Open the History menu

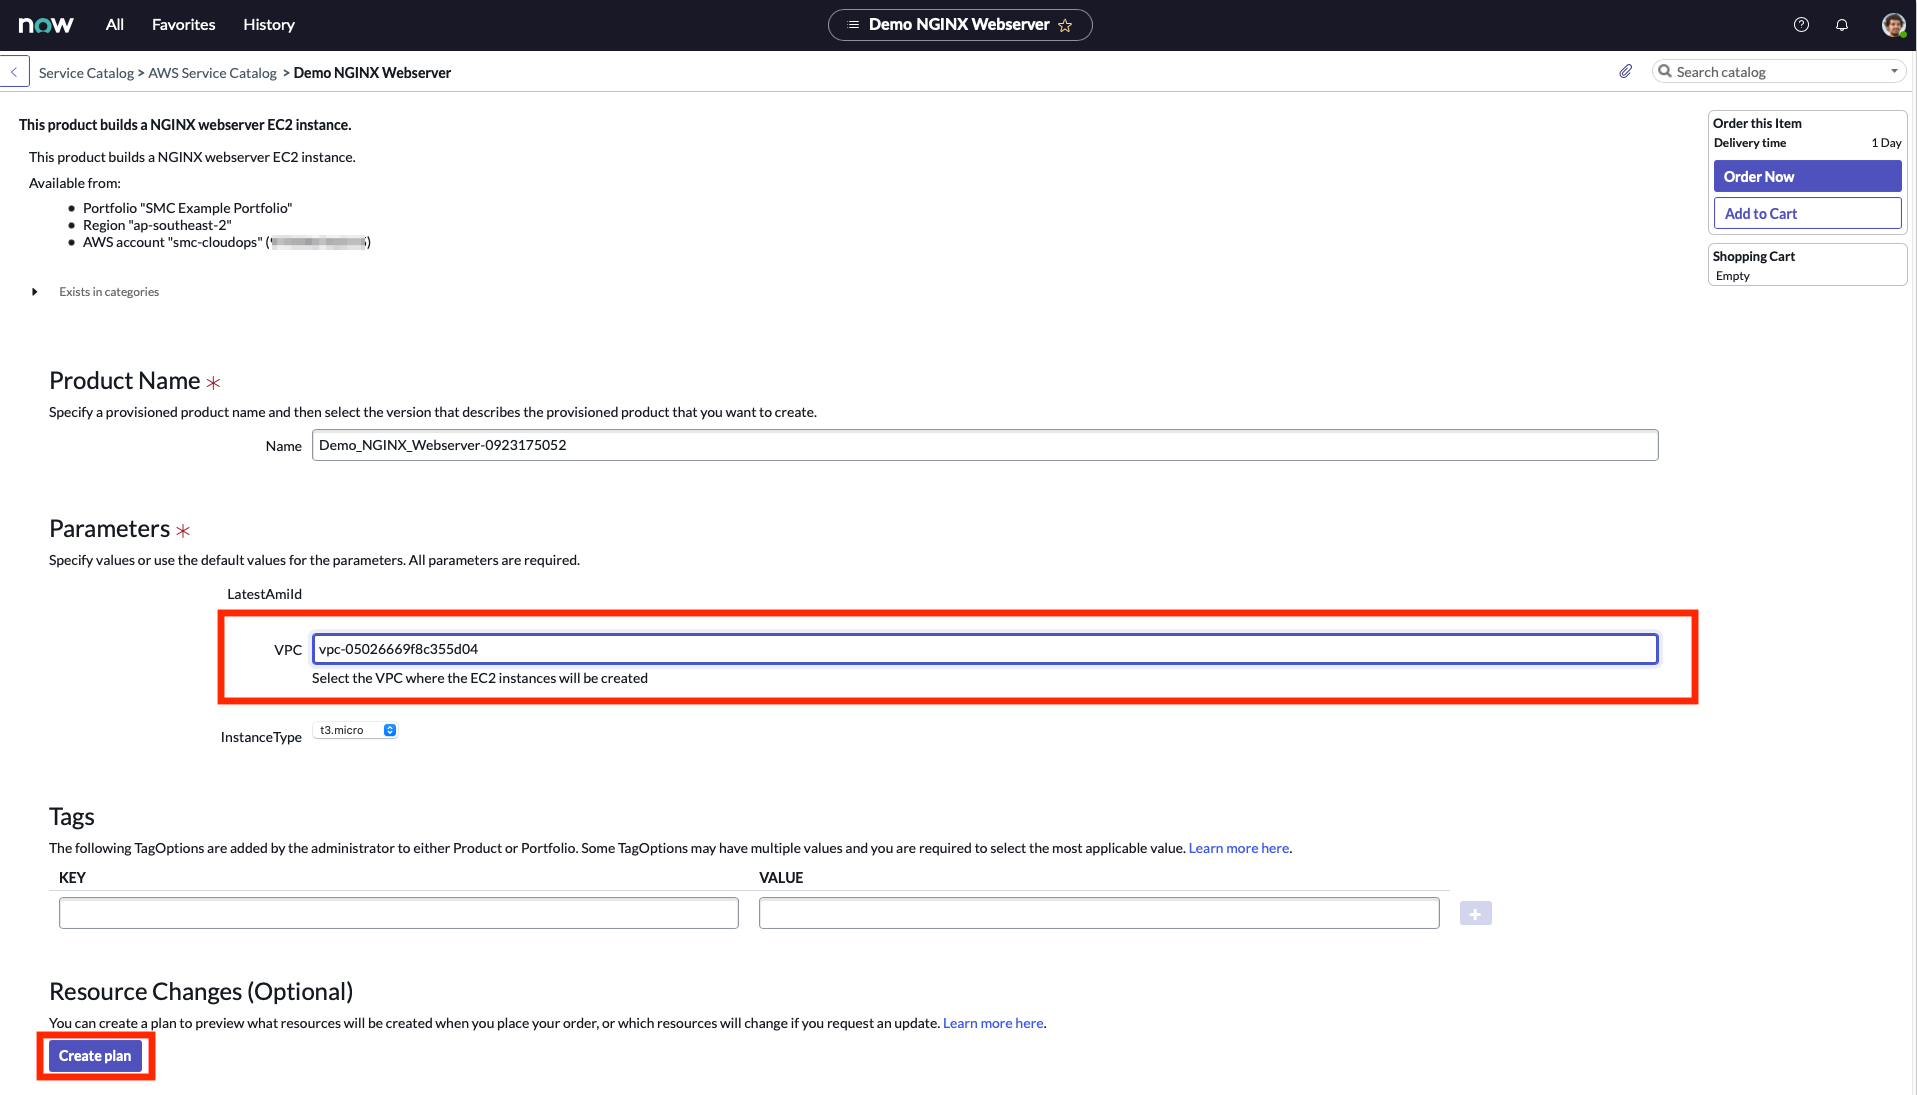(x=268, y=24)
